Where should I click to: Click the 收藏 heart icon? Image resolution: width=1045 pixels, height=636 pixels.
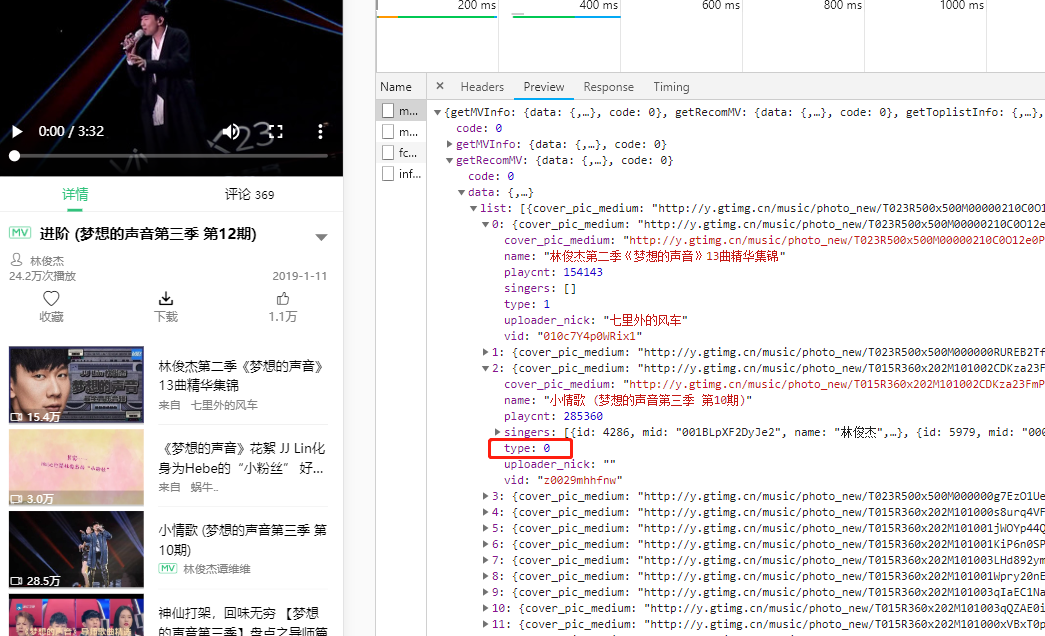coord(51,298)
